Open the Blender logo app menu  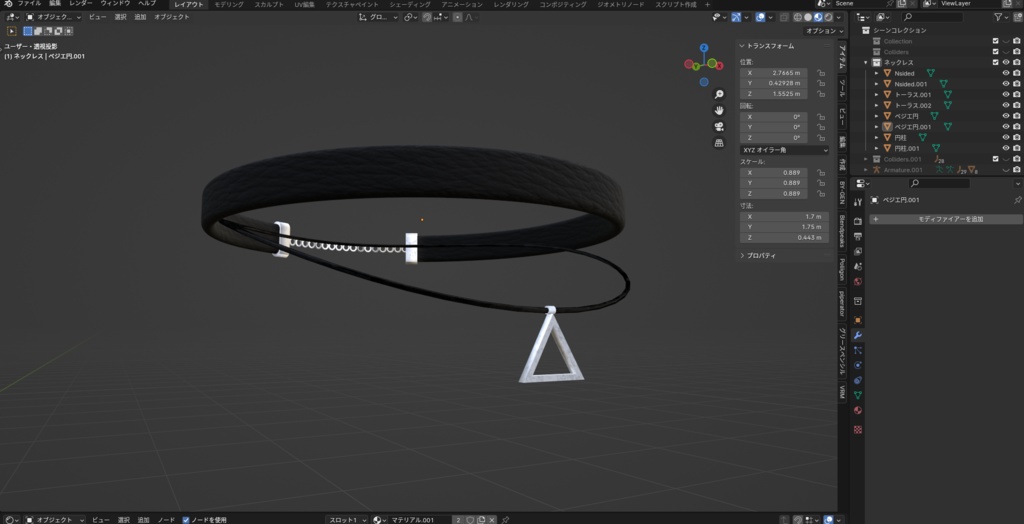(x=8, y=4)
